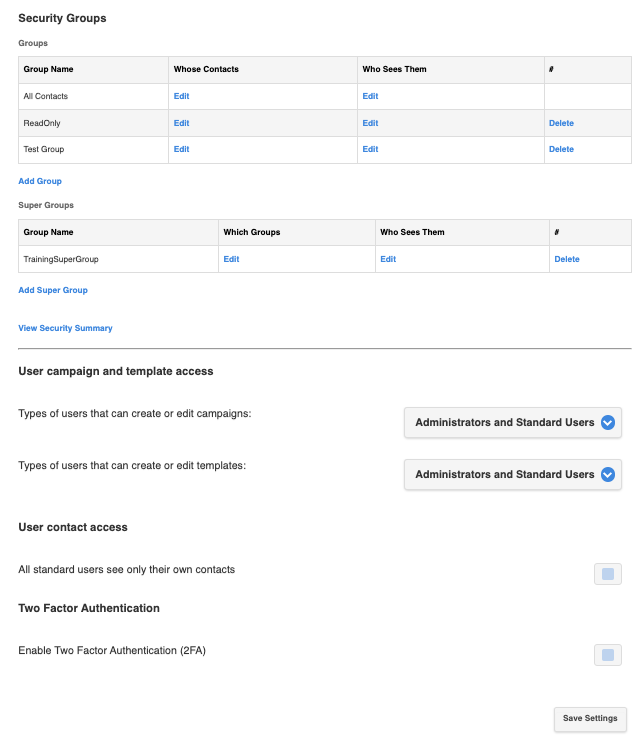644x746 pixels.
Task: Edit Whose Contacts for Test Group
Action: pyautogui.click(x=181, y=149)
